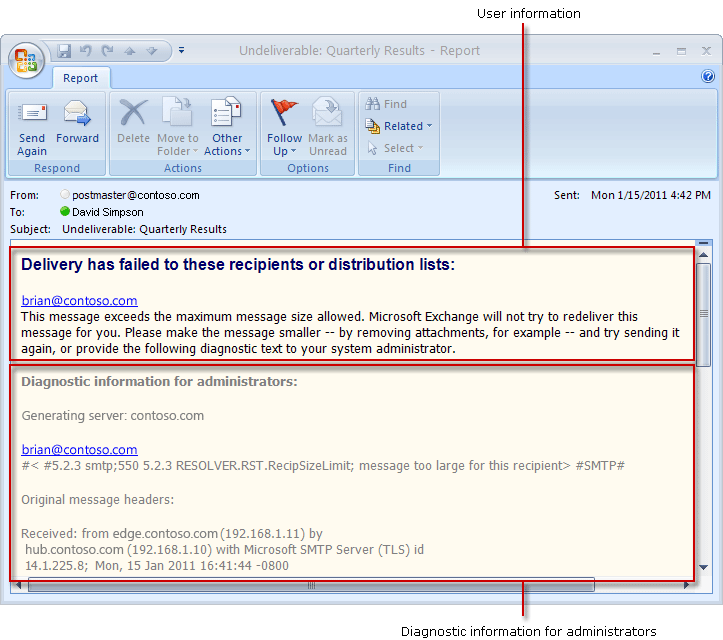This screenshot has height=640, width=723.
Task: Click the Follow Up flag icon
Action: 284,112
